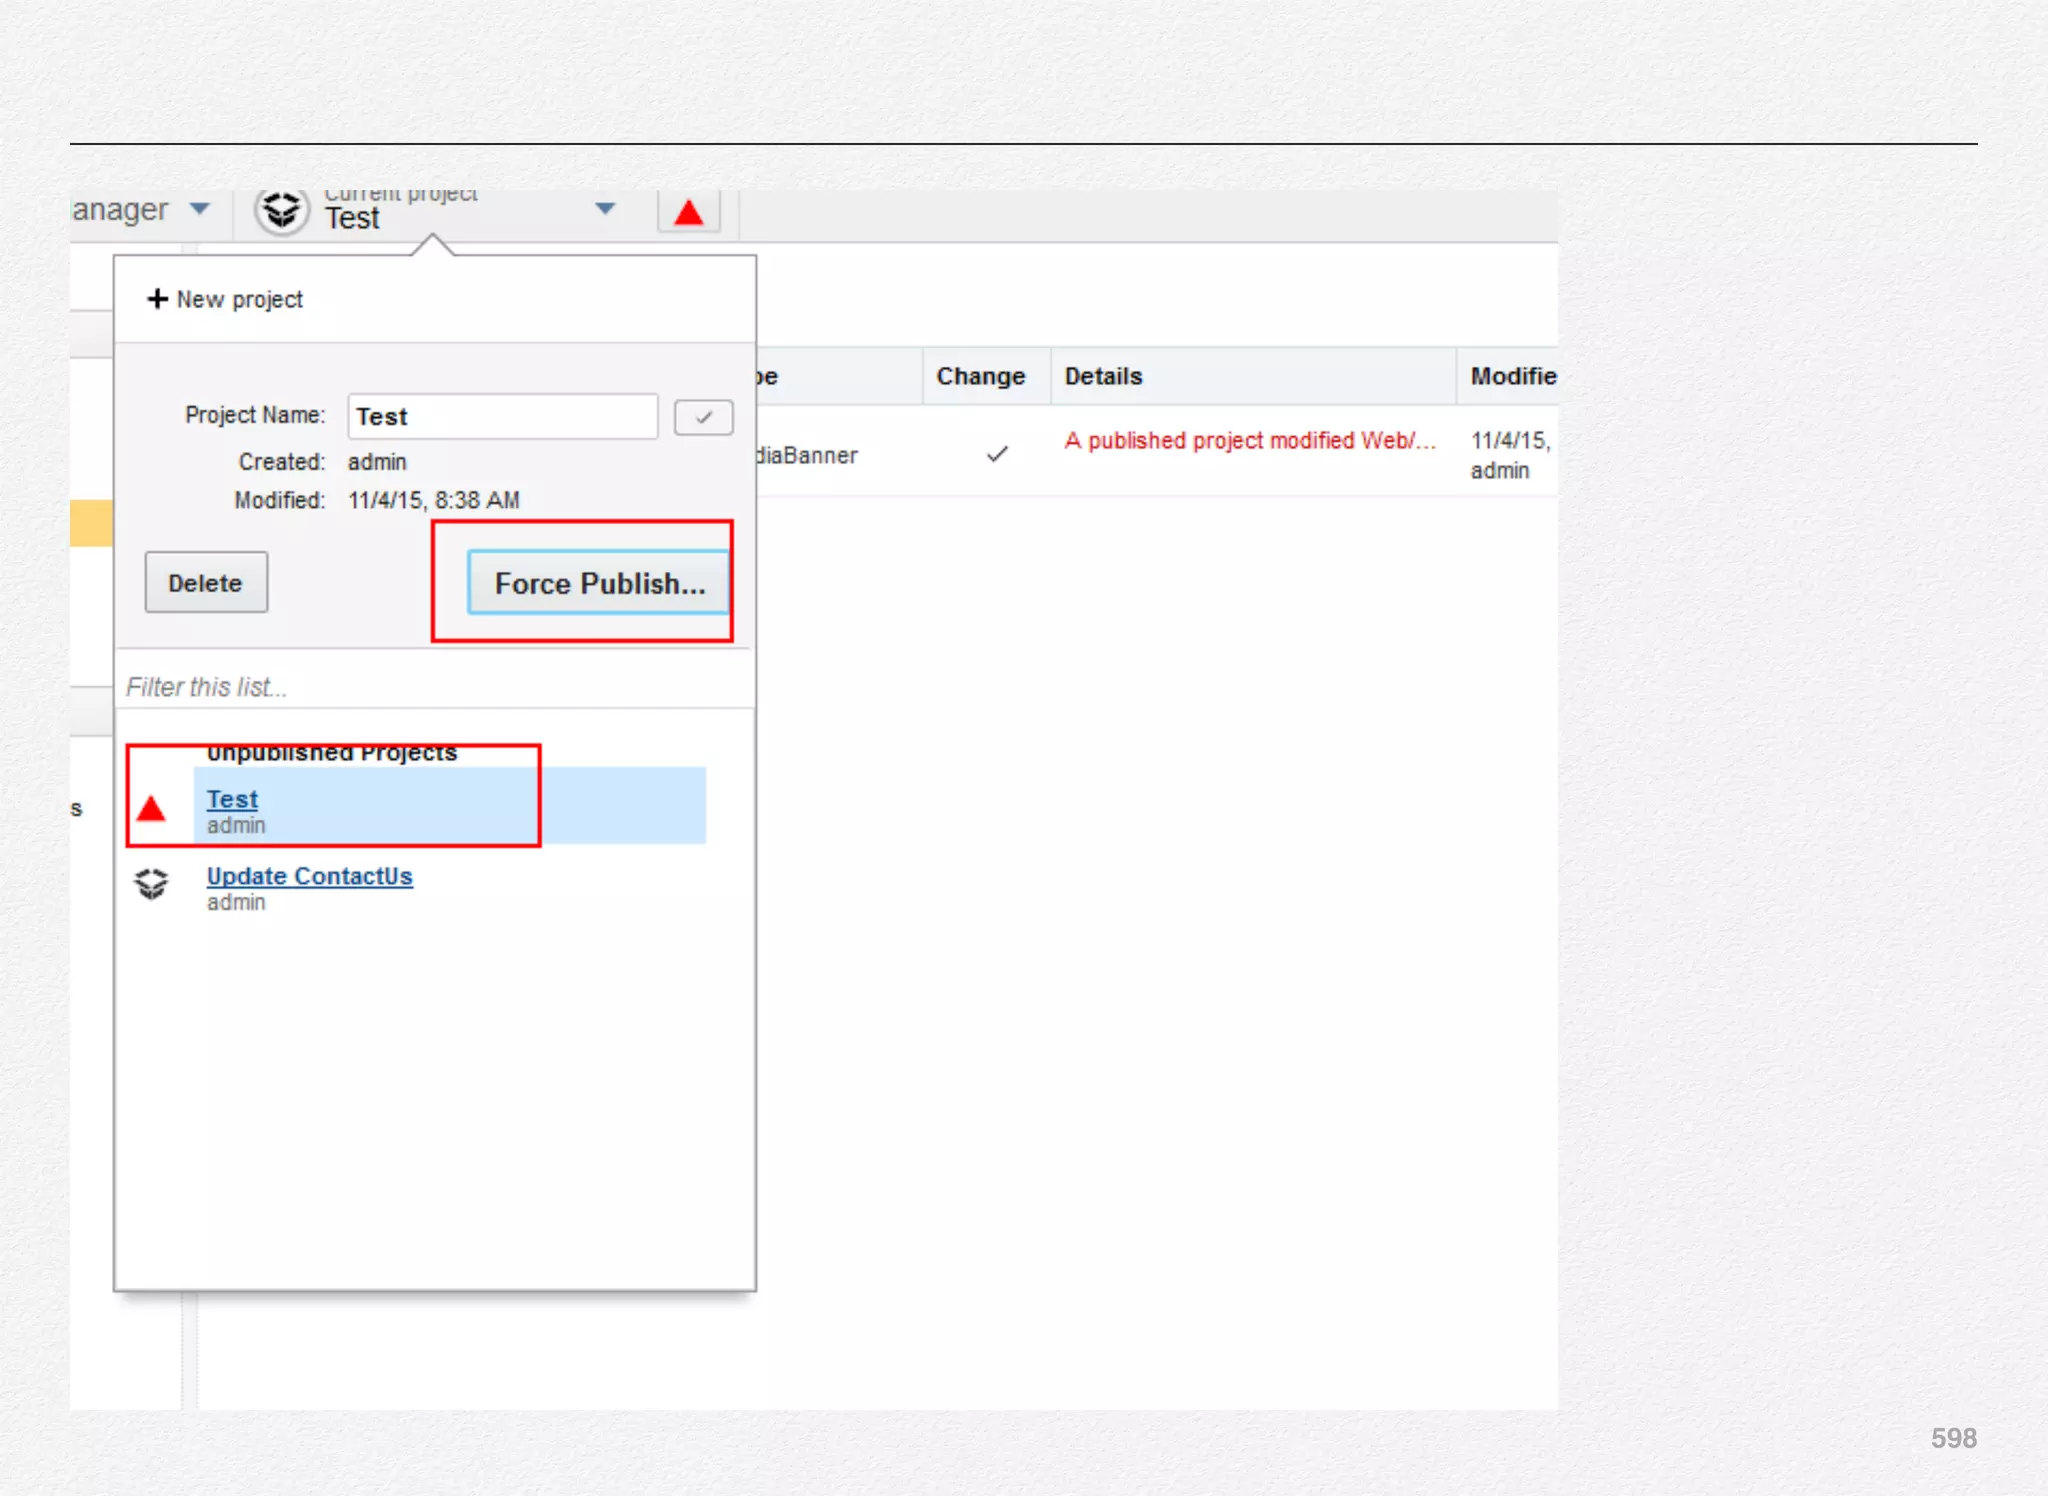Click the plus icon for New project
Viewport: 2048px width, 1496px height.
tap(157, 299)
